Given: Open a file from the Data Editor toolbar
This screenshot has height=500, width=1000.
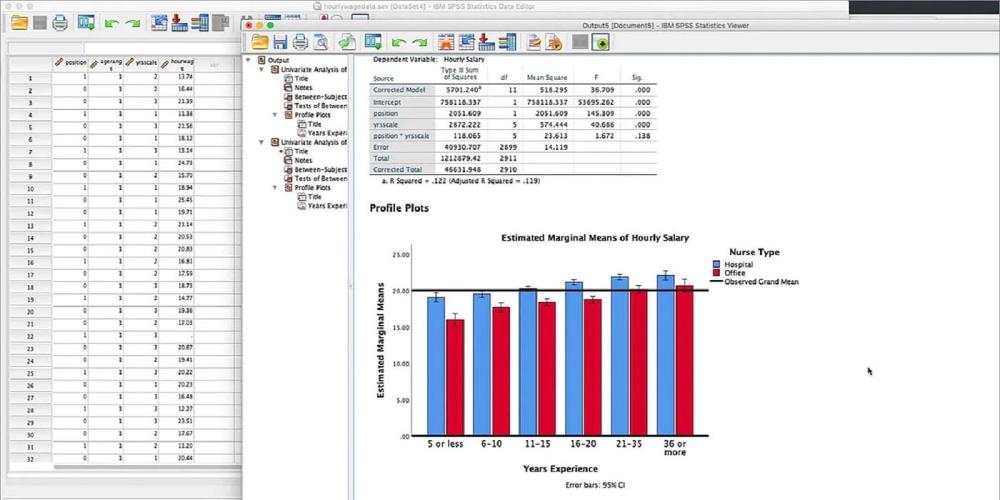Looking at the screenshot, I should click(20, 24).
